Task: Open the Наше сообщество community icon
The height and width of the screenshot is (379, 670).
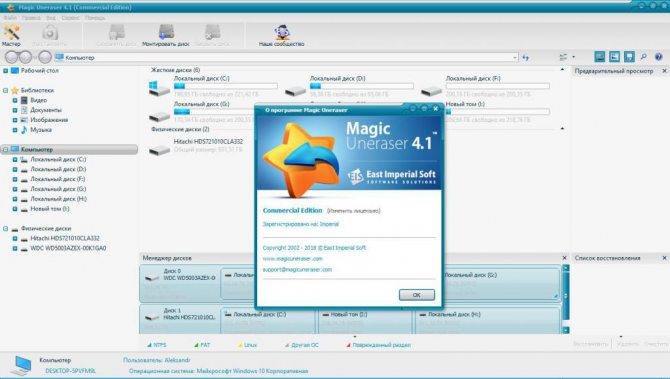Action: [282, 35]
